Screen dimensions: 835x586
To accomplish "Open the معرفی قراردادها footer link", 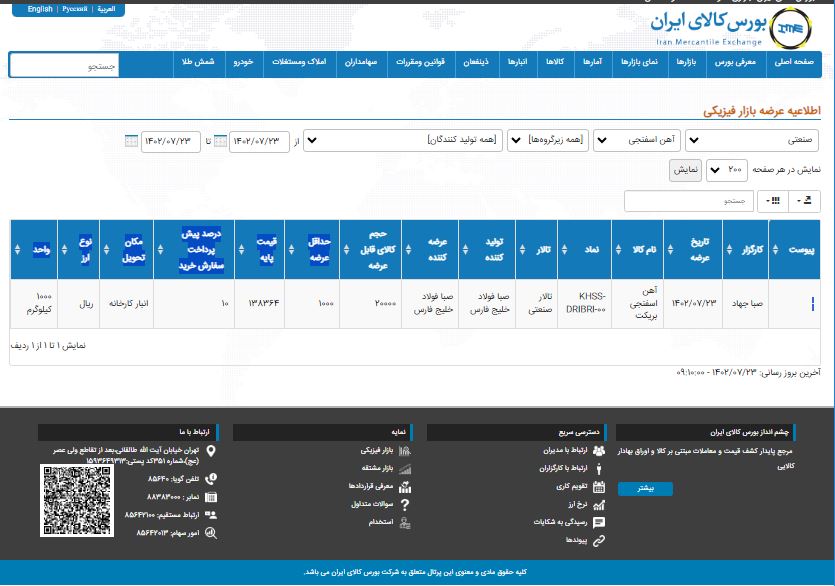I will [371, 486].
